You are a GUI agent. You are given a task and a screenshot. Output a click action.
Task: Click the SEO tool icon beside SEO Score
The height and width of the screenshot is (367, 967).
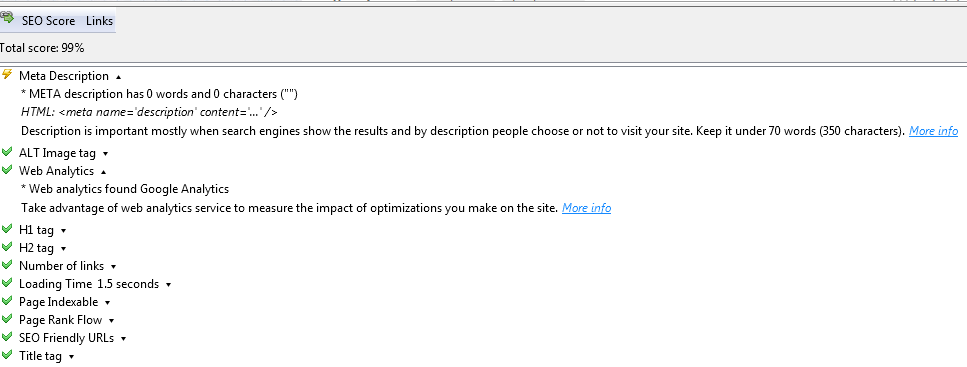7,18
